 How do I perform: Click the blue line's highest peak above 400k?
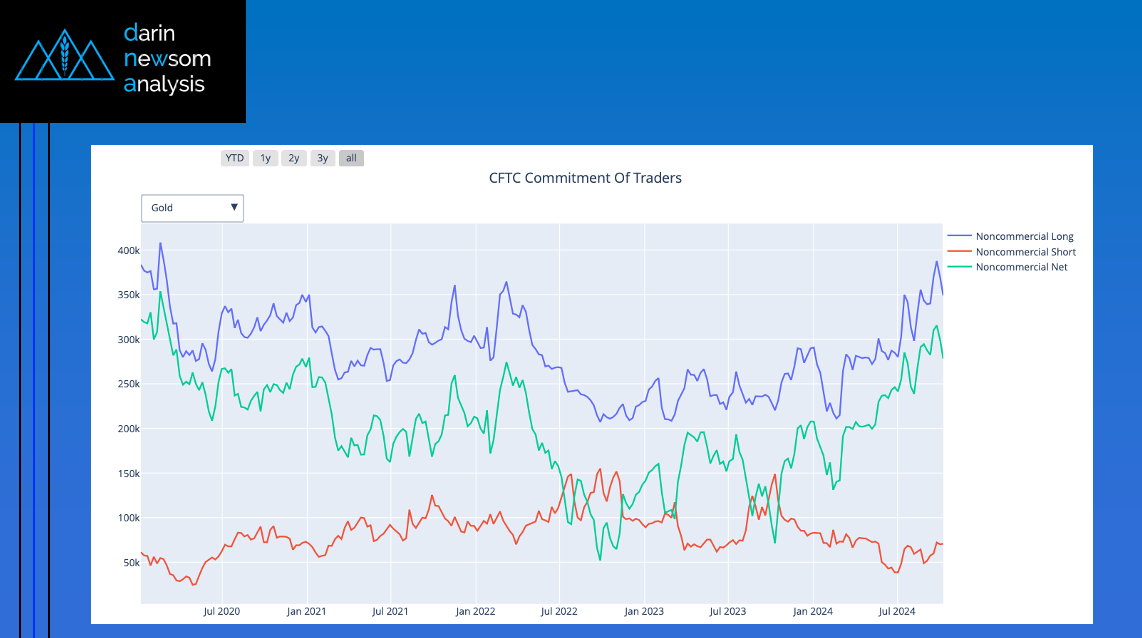pos(160,243)
